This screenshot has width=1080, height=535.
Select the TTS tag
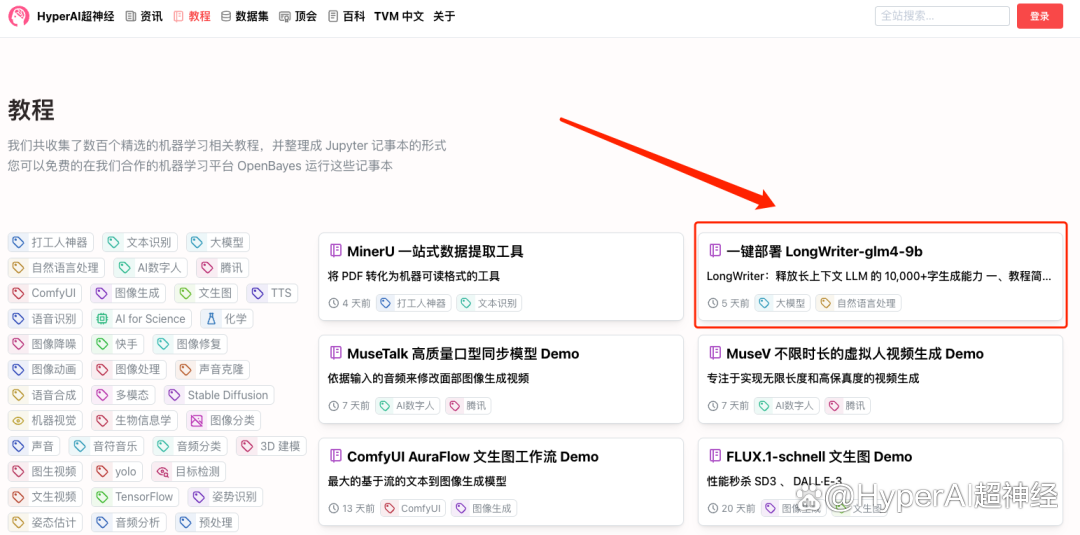pos(272,293)
